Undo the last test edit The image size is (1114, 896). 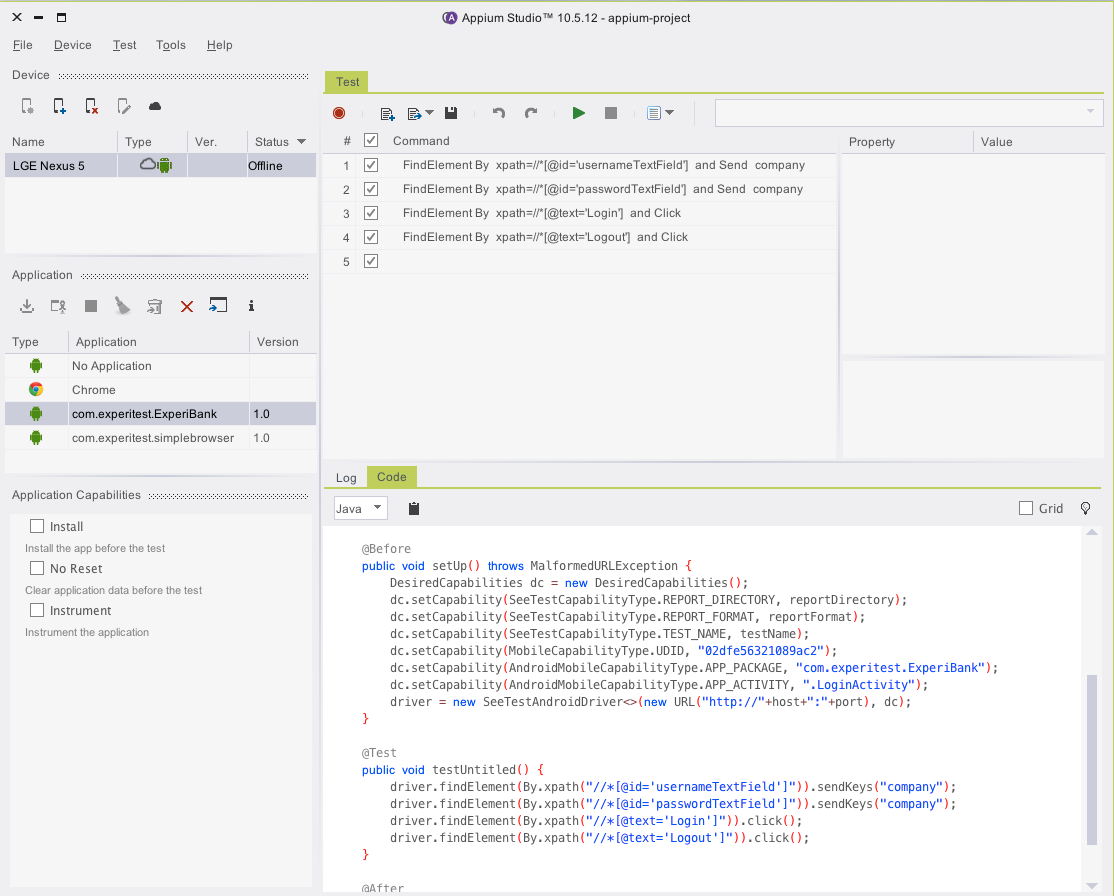coord(499,113)
